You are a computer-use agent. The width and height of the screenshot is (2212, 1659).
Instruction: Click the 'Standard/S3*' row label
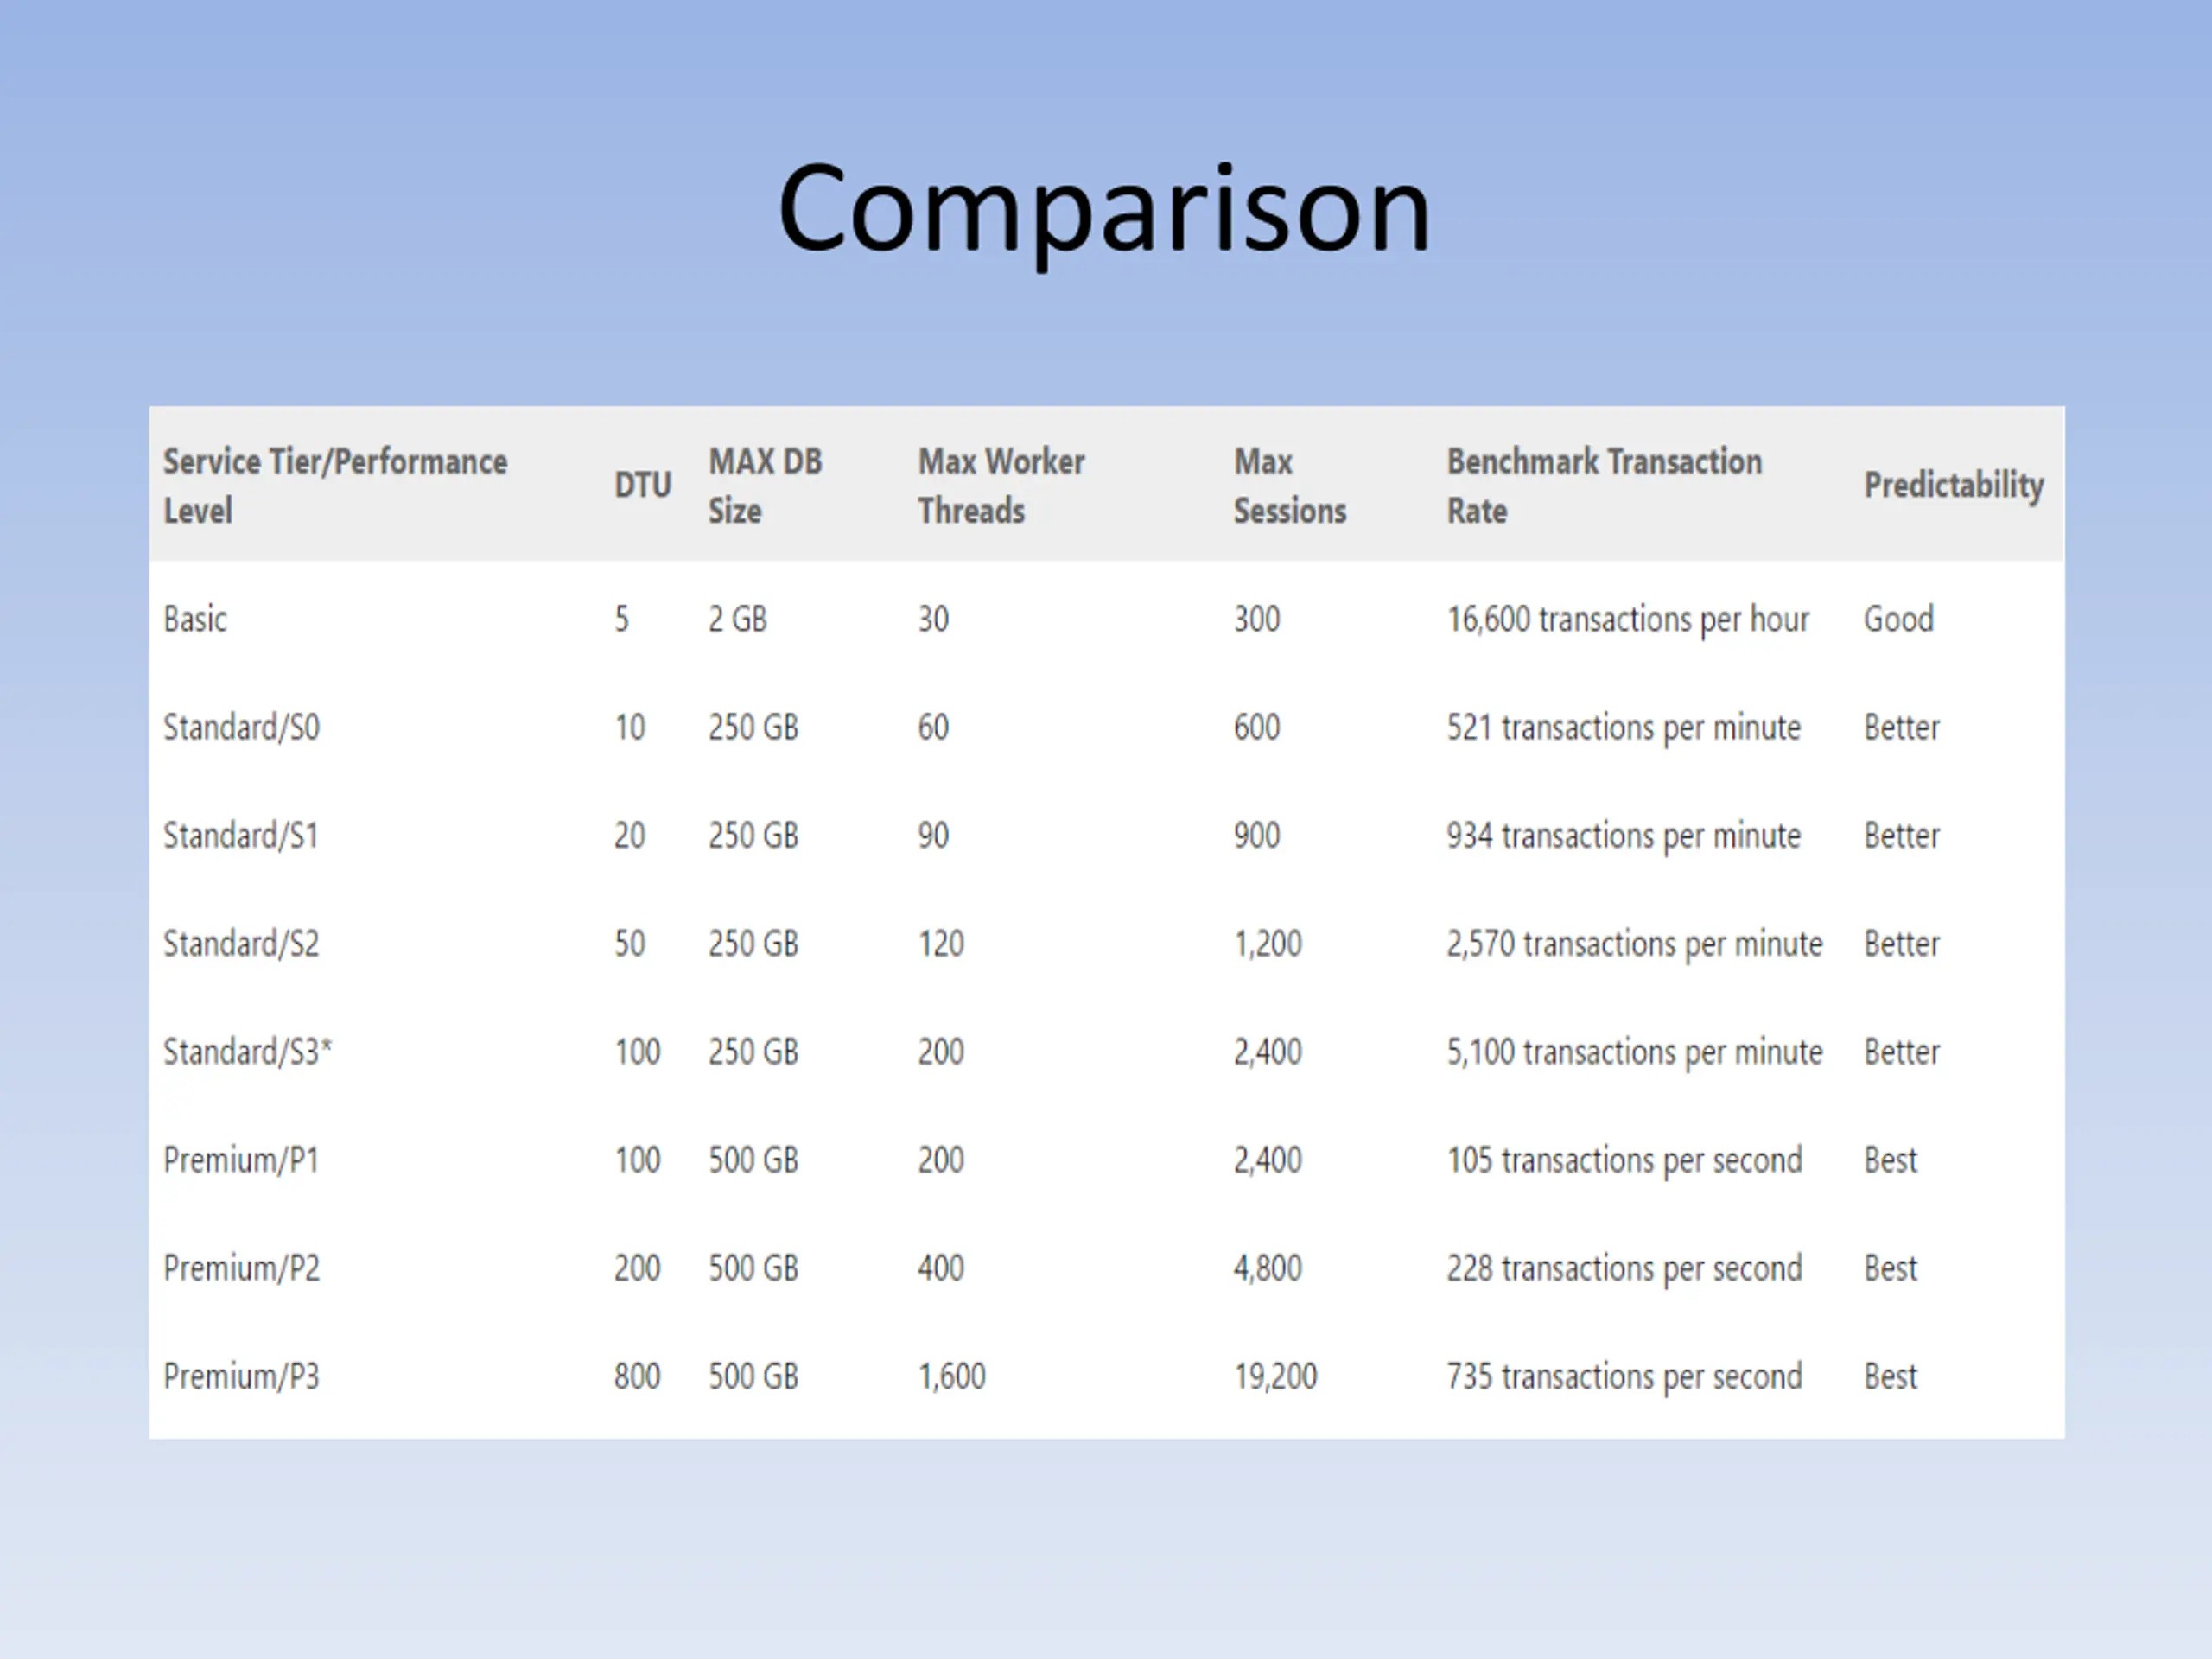[247, 1051]
